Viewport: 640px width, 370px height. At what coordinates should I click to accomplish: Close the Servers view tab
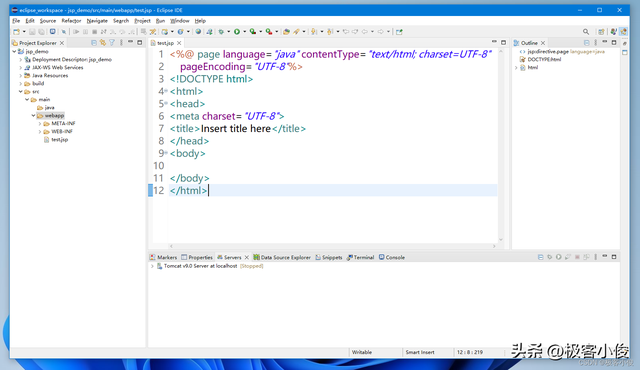pos(247,257)
